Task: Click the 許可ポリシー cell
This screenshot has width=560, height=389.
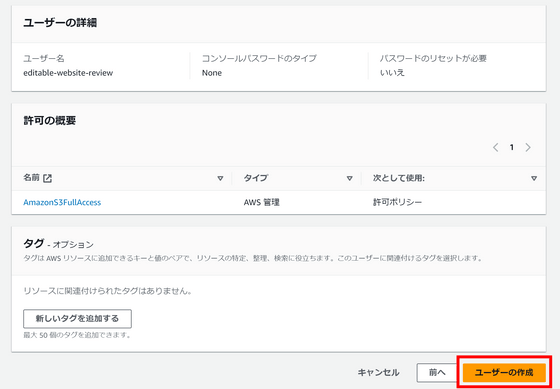Action: click(397, 202)
